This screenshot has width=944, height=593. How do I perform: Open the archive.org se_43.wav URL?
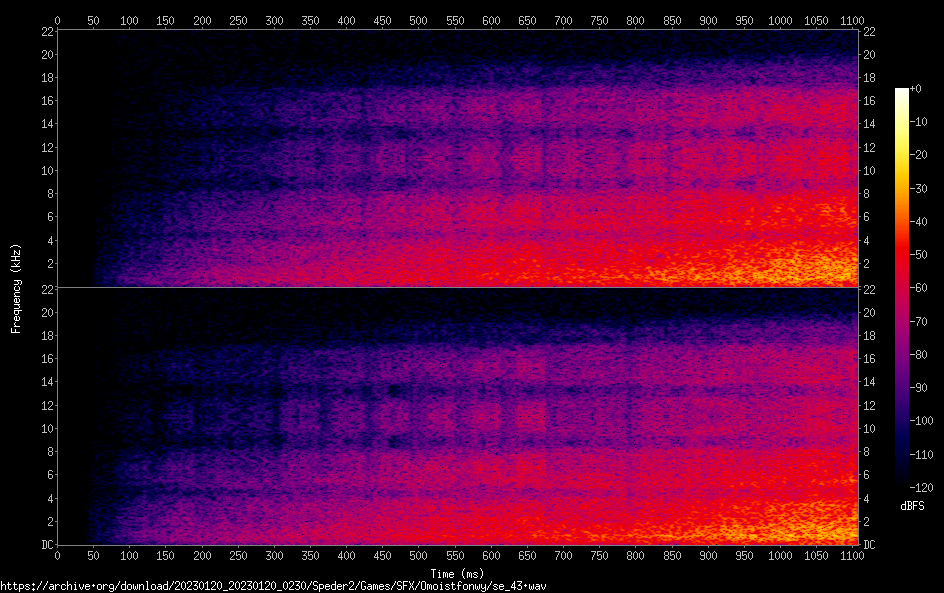(273, 585)
